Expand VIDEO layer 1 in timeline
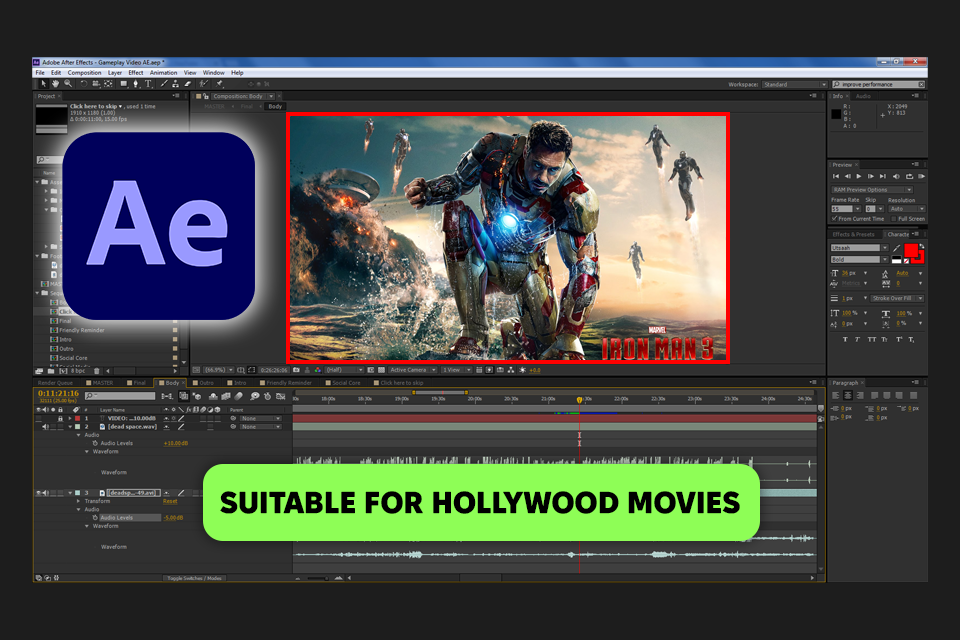 (x=70, y=418)
